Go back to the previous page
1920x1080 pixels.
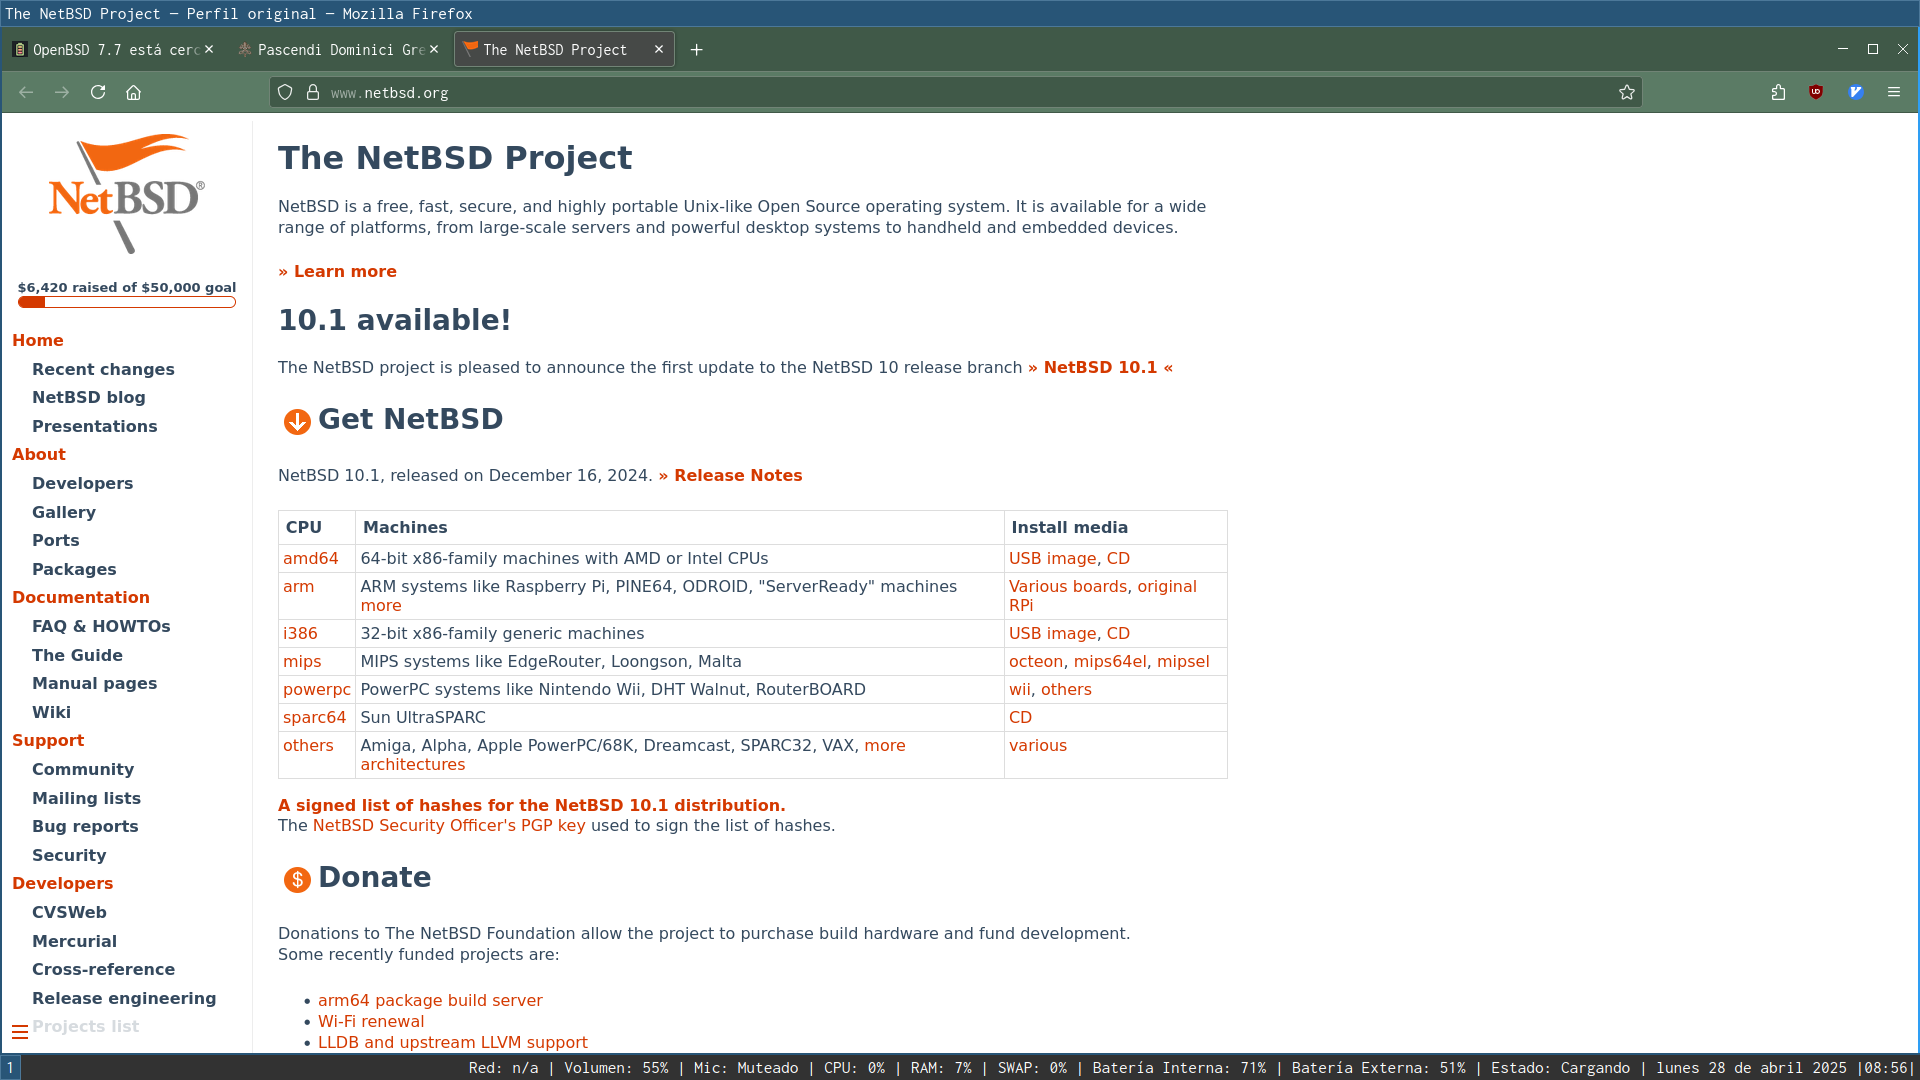26,92
